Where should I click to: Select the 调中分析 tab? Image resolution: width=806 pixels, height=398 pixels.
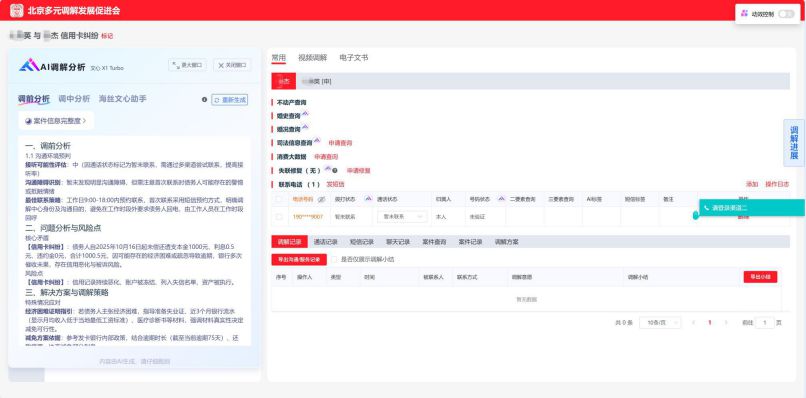(x=74, y=99)
